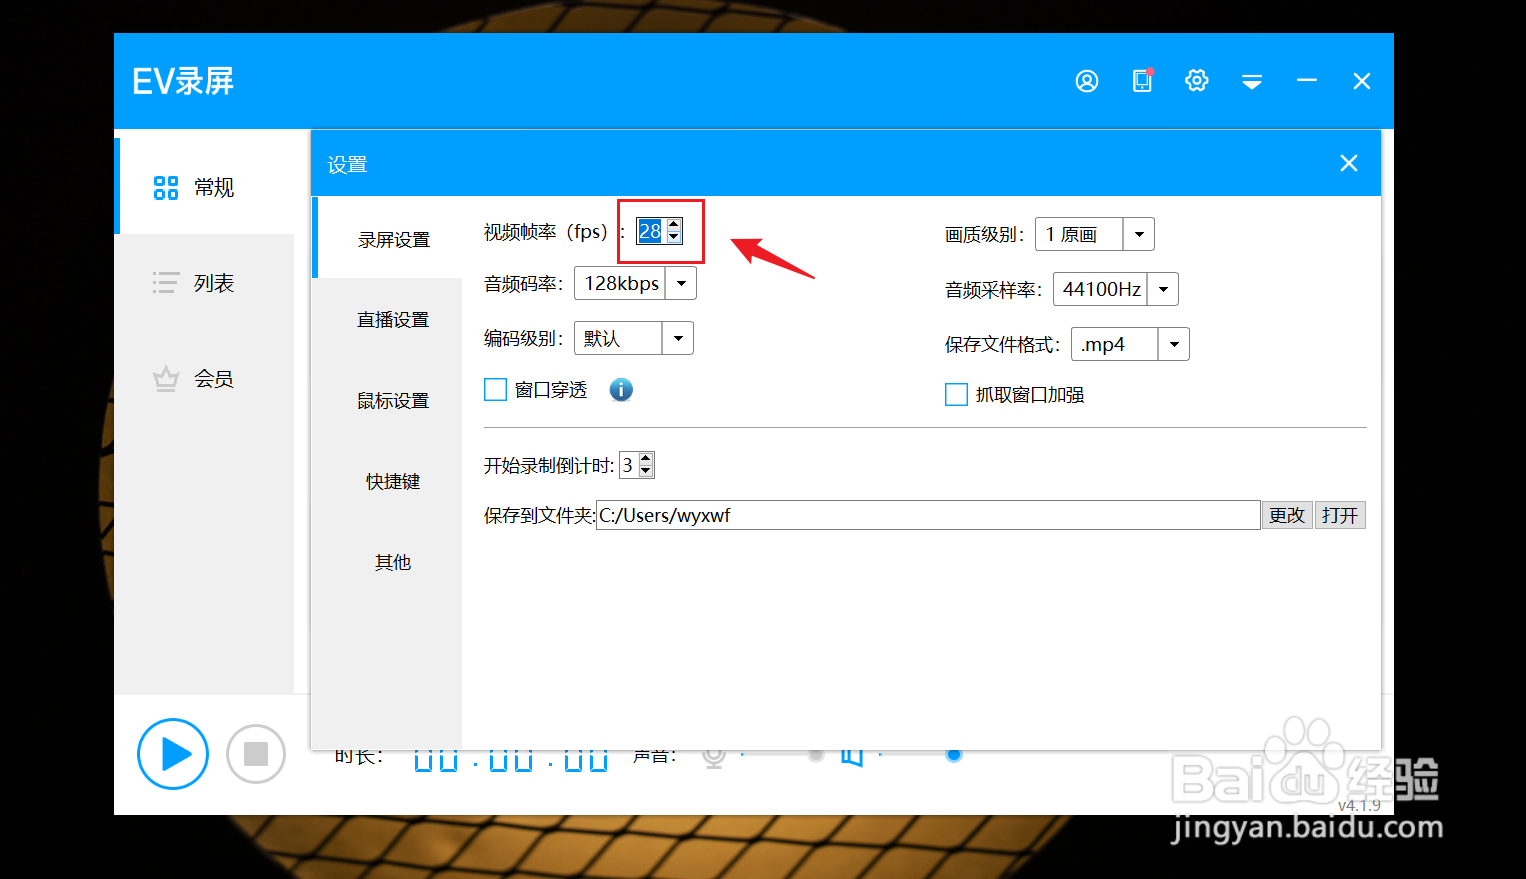
Task: Open the user account icon in title bar
Action: click(1087, 81)
